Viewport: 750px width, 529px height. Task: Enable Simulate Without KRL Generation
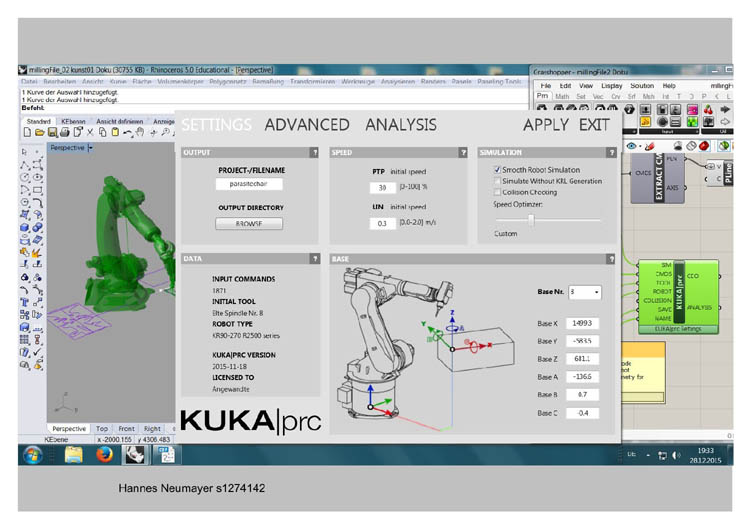[x=497, y=181]
